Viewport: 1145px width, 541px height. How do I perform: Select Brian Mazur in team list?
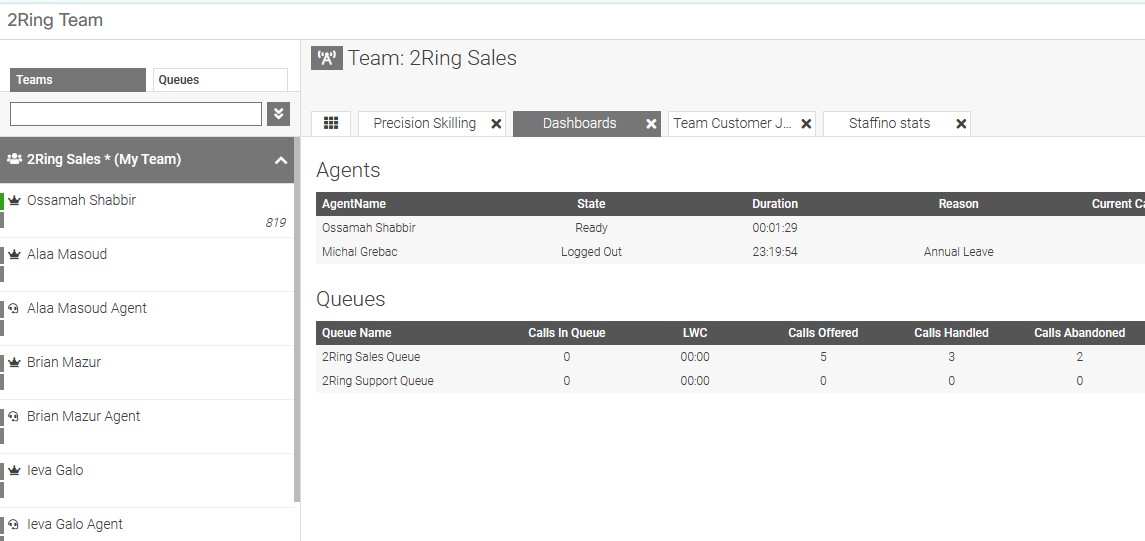pos(64,362)
